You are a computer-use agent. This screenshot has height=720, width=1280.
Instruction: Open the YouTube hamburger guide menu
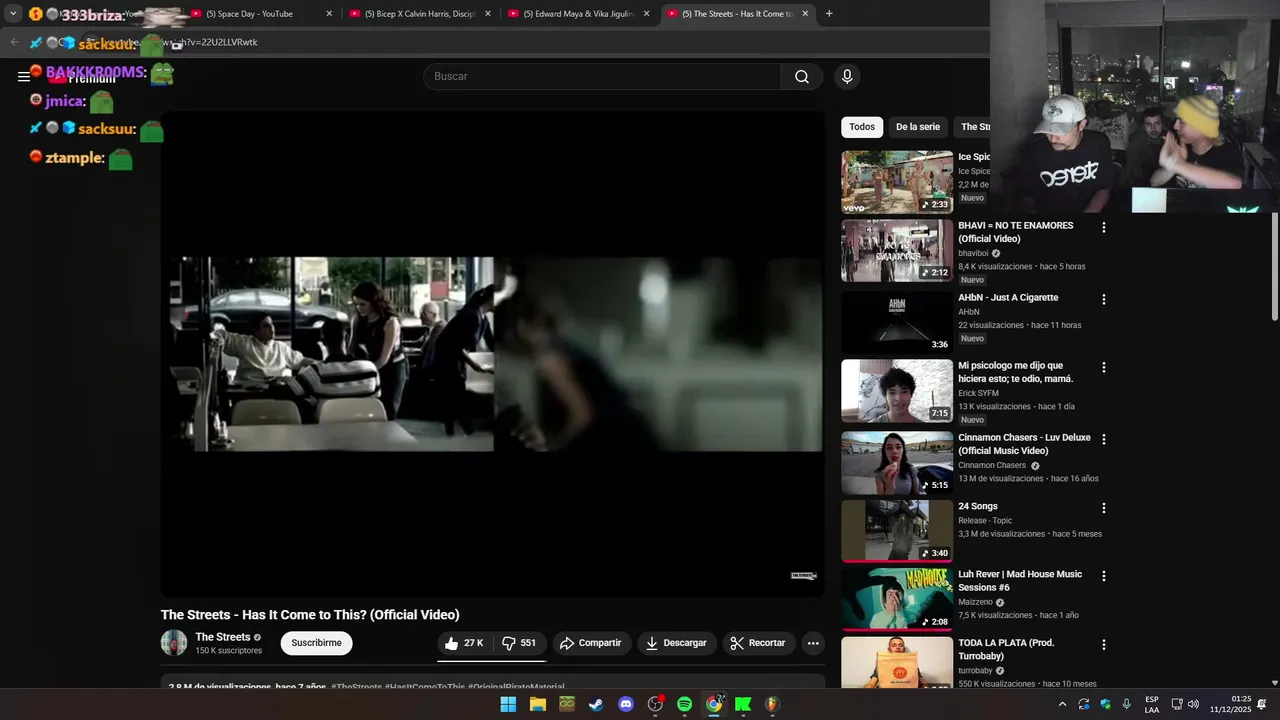24,76
